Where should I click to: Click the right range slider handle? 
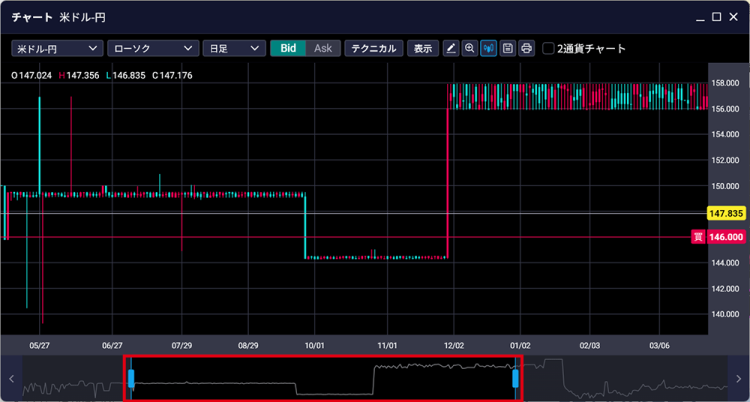(516, 378)
